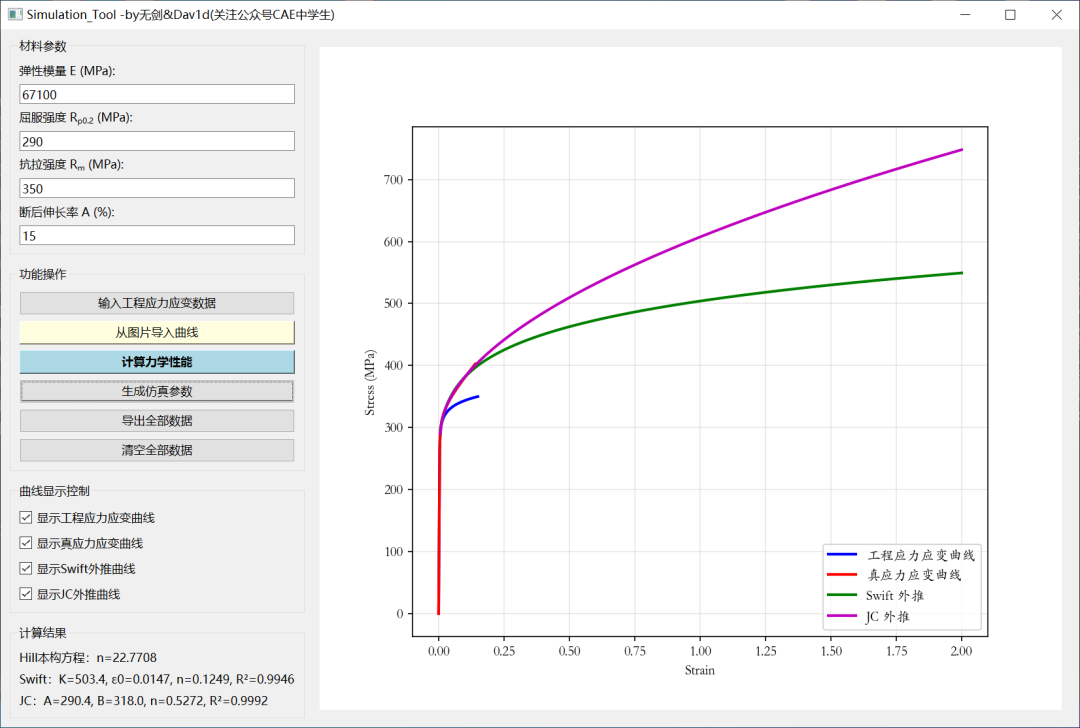Viewport: 1080px width, 728px height.
Task: Click the JC 外推 legend entry
Action: pos(869,616)
